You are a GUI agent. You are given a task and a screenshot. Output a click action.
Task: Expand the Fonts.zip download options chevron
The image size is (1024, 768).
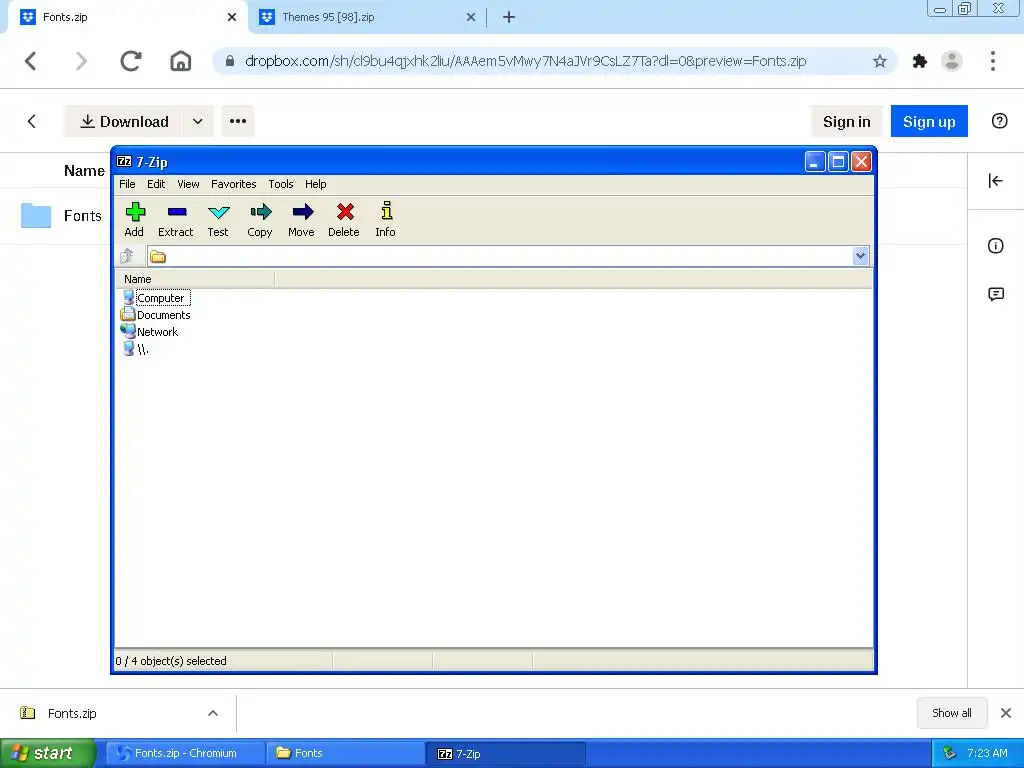click(213, 713)
